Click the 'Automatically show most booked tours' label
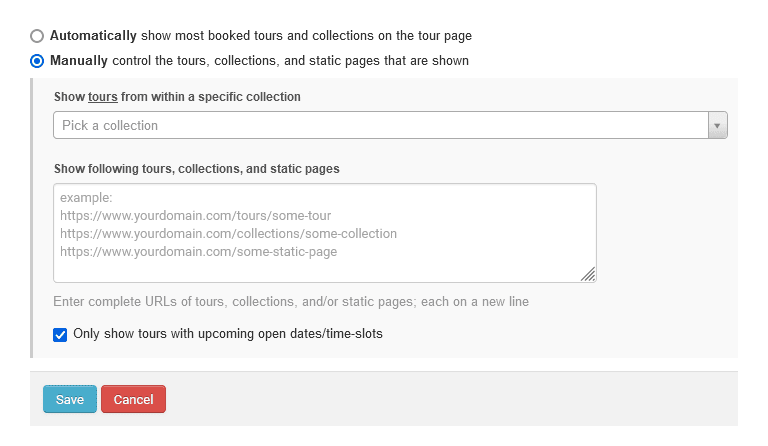Viewport: 768px width, 446px height. pos(261,36)
